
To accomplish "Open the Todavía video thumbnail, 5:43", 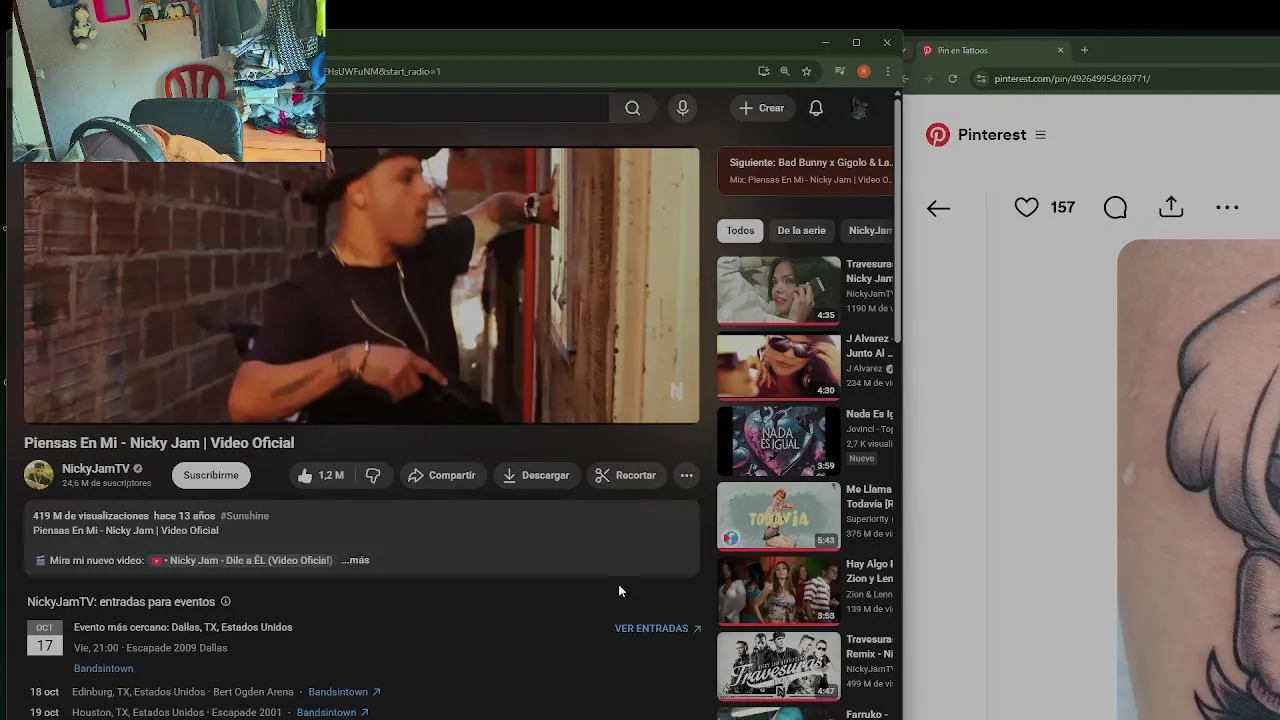I will (779, 515).
